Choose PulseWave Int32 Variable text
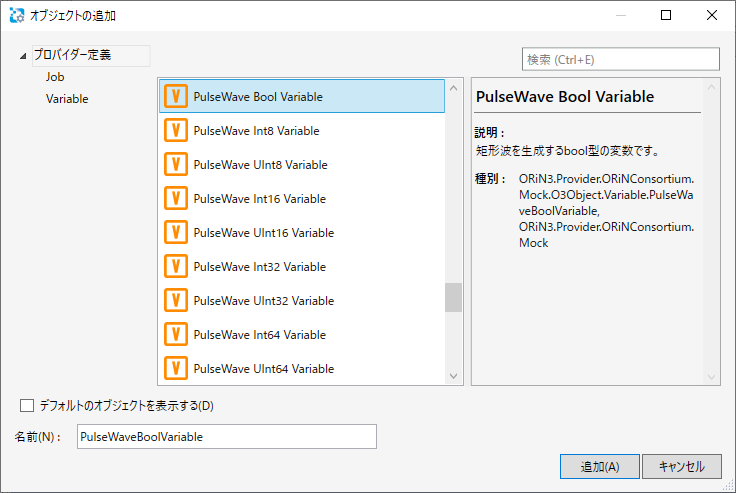 point(260,267)
